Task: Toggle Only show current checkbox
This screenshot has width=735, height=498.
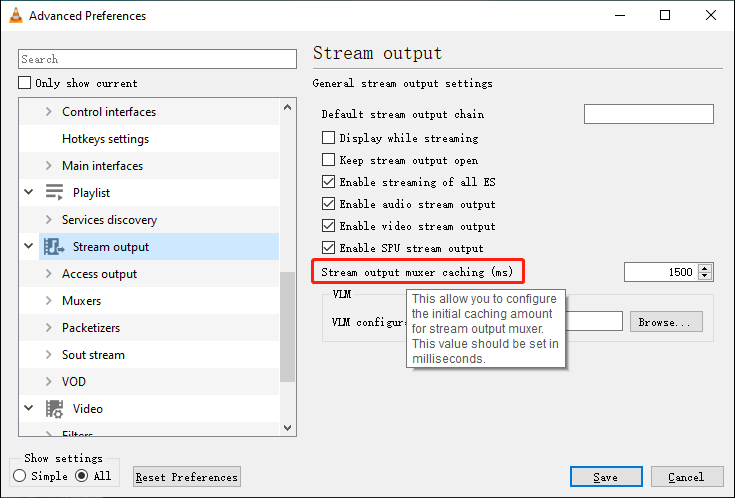Action: click(24, 83)
